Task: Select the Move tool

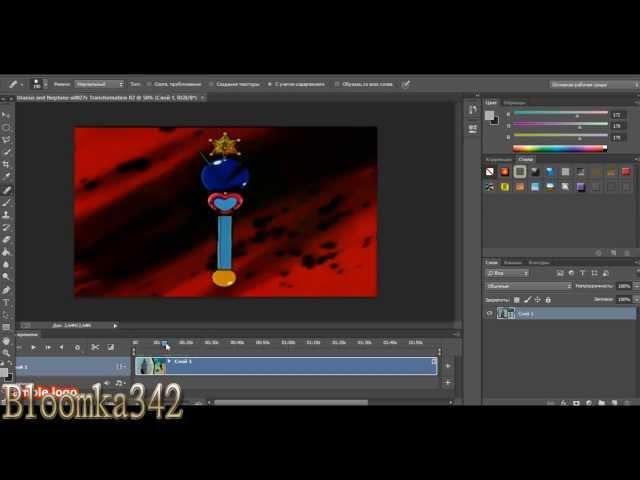Action: tap(6, 116)
